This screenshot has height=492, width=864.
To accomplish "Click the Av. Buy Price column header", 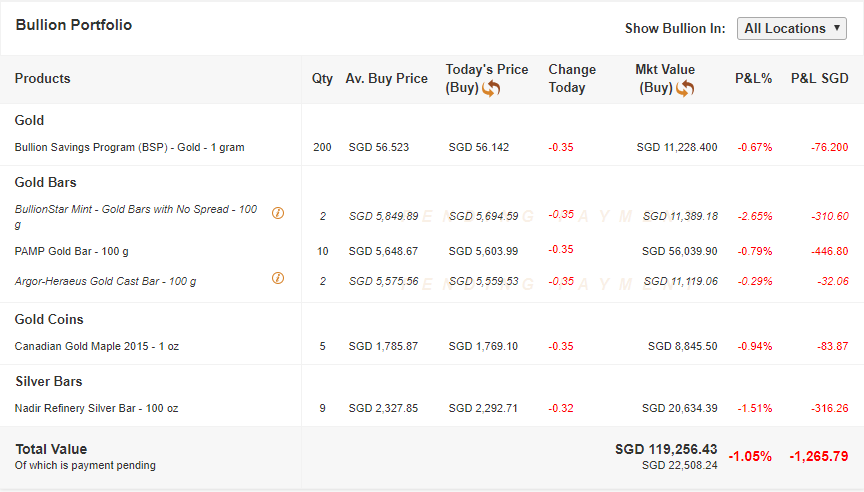I will [x=386, y=78].
